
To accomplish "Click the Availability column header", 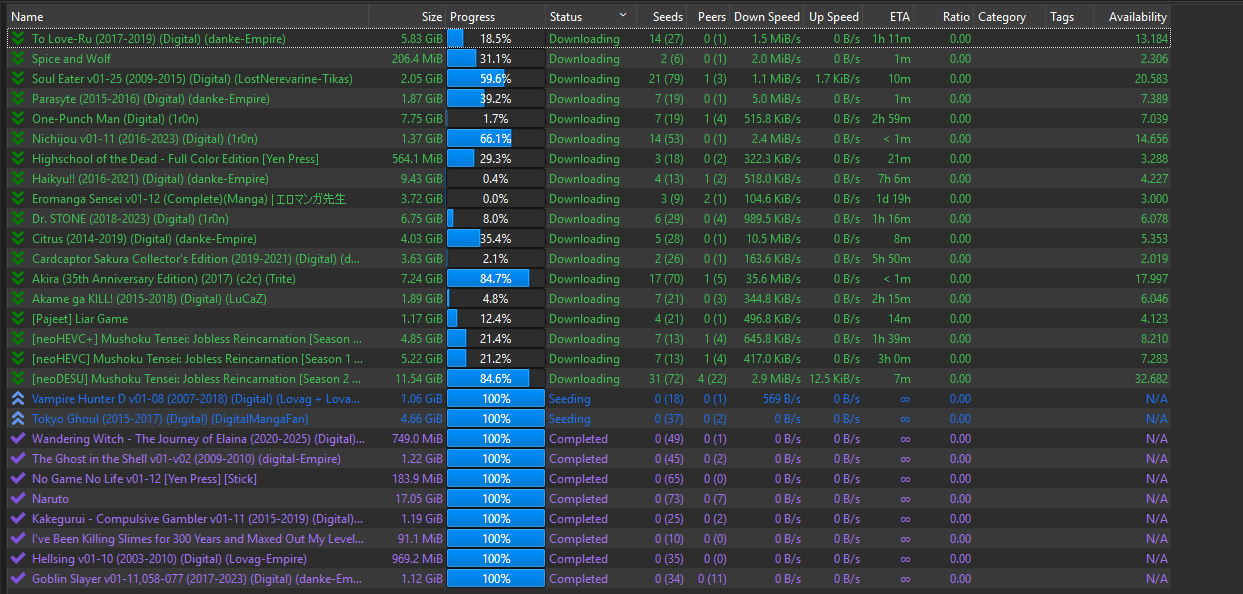I will 1137,16.
